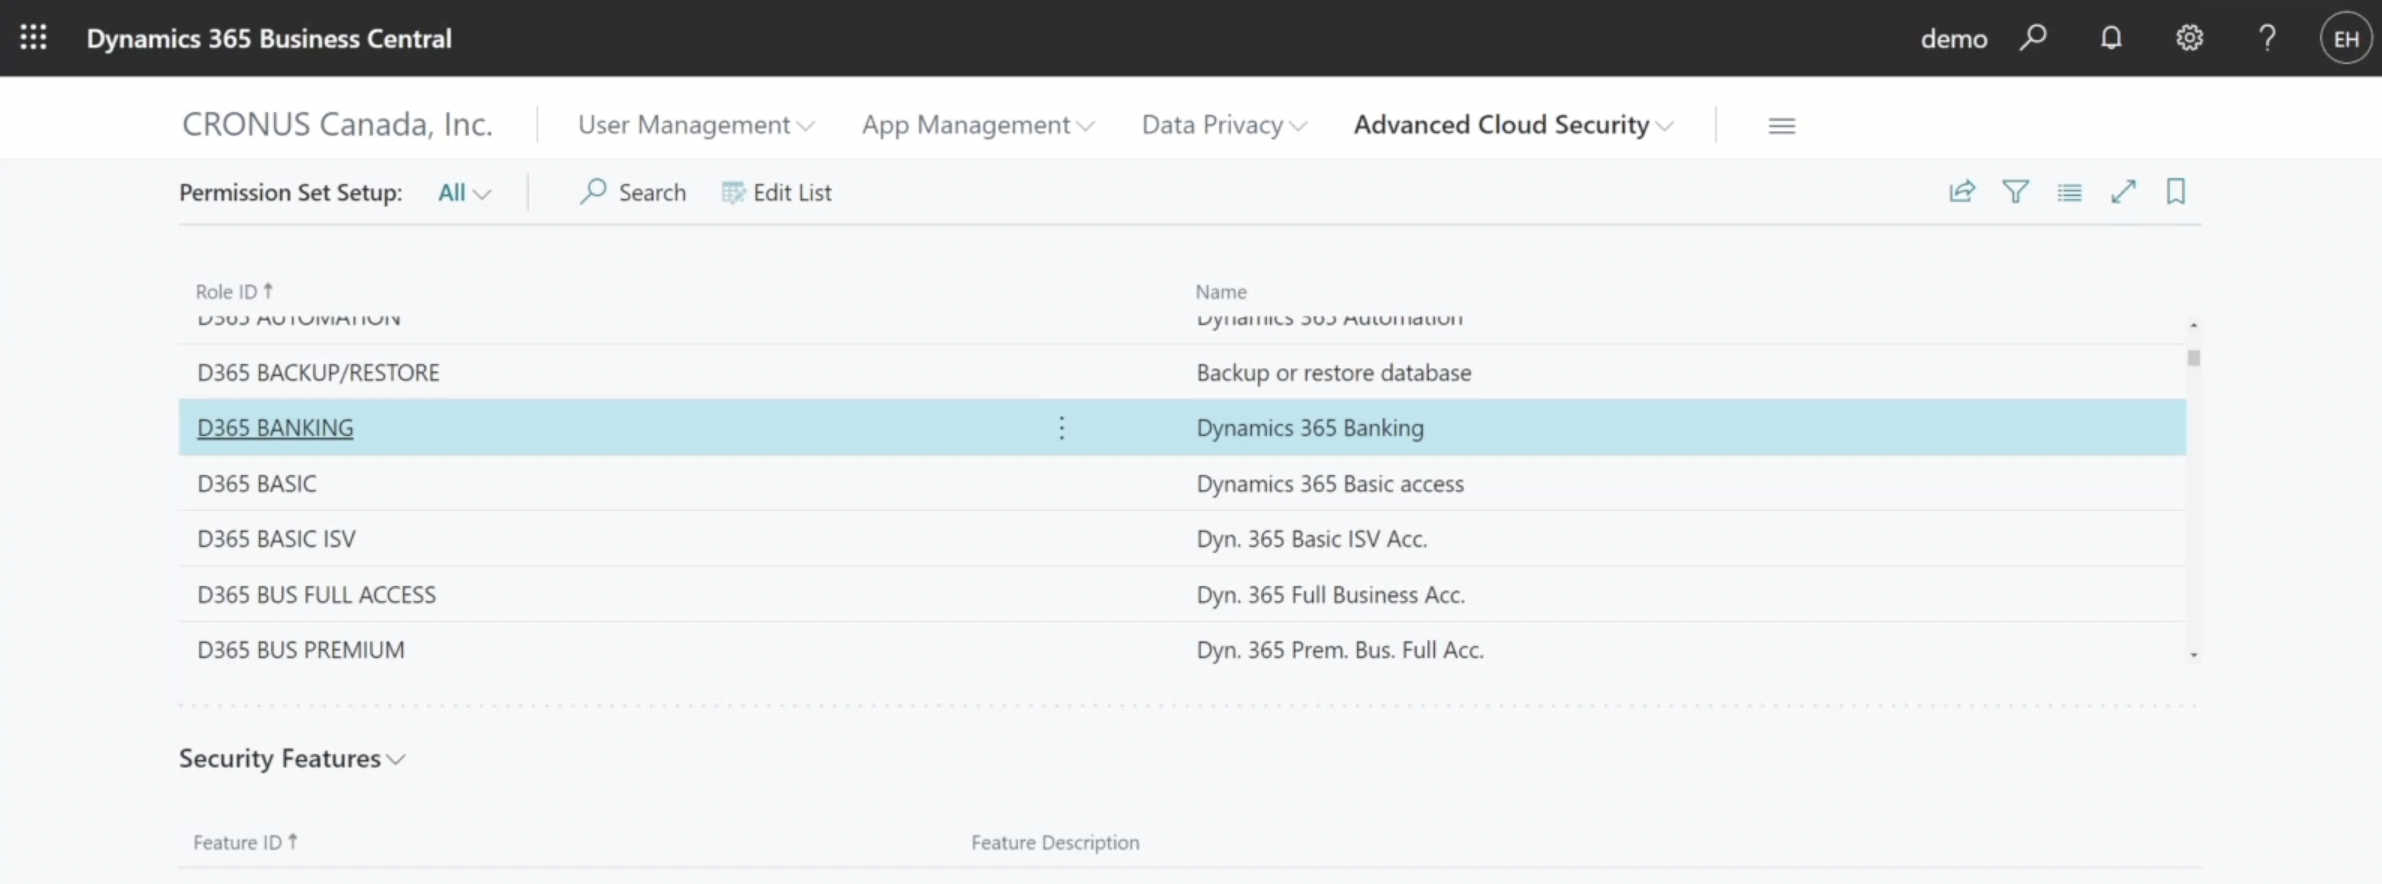Change list layout view icon
The image size is (2382, 884).
[2070, 192]
